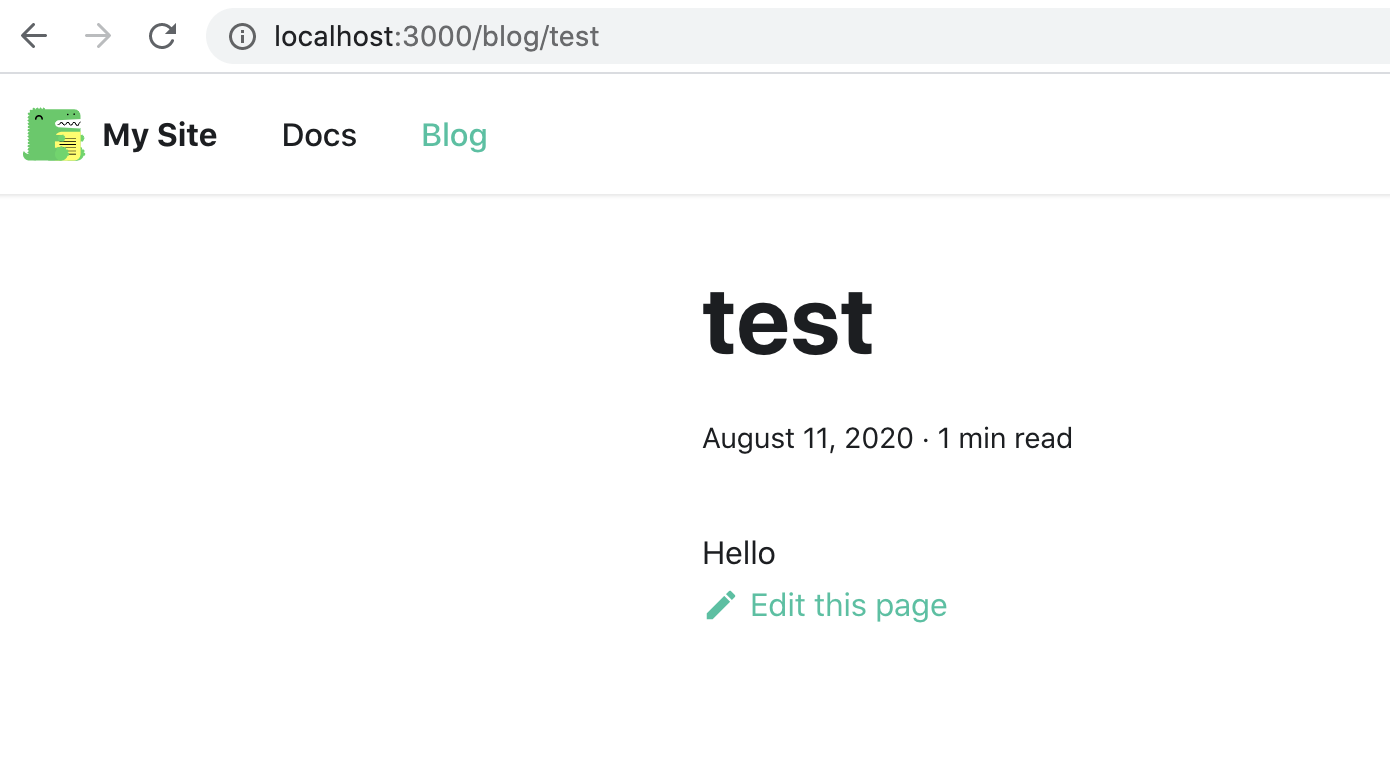1390x758 pixels.
Task: Click the Docusaurus dinosaur logo
Action: click(52, 135)
